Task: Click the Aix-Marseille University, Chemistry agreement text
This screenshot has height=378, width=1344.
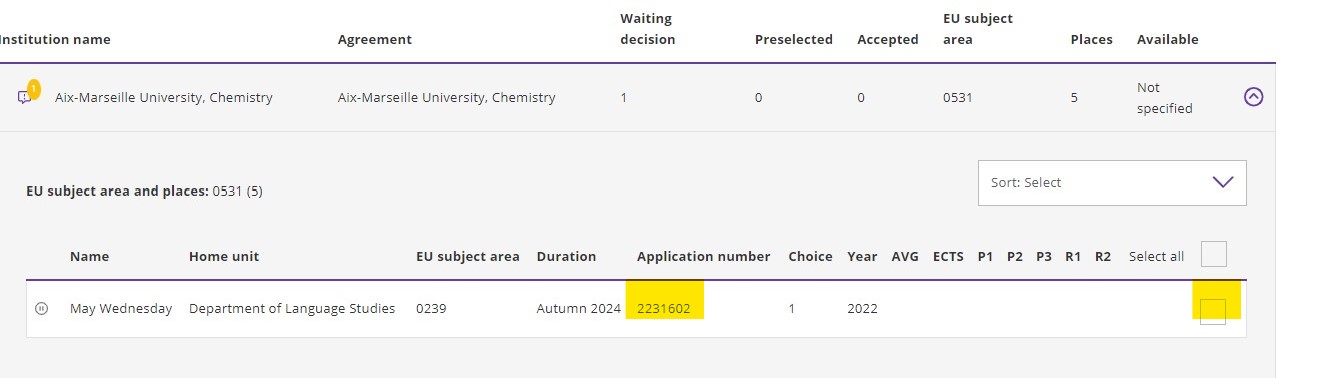Action: click(x=447, y=98)
